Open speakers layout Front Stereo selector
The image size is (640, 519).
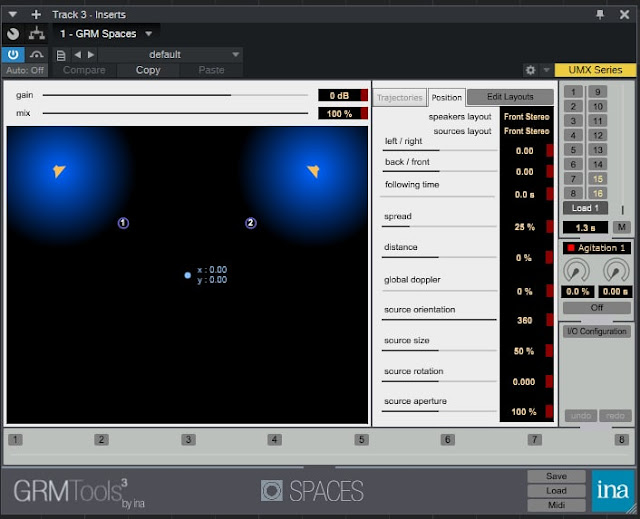527,117
